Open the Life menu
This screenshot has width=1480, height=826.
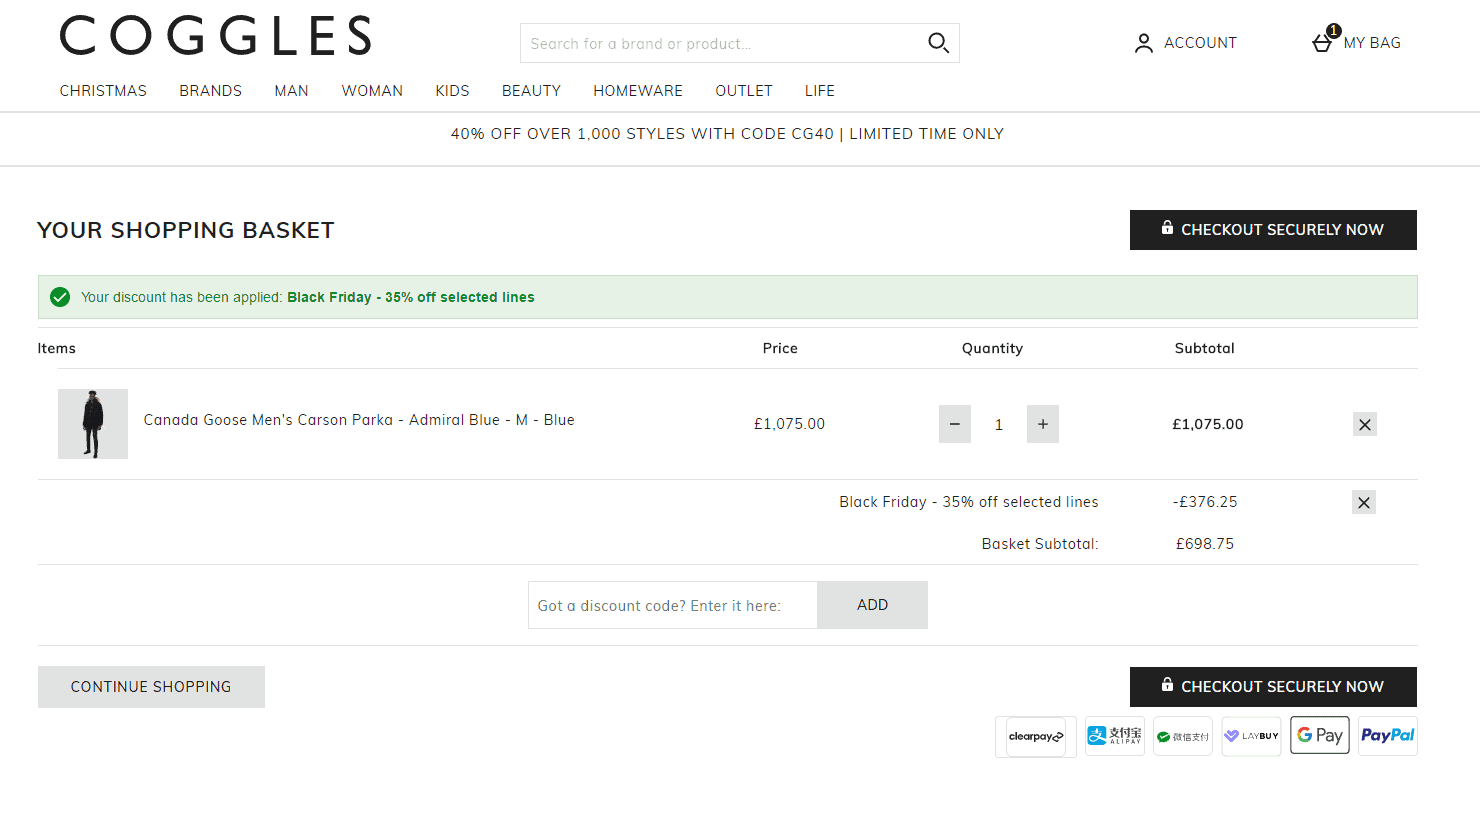(x=820, y=91)
